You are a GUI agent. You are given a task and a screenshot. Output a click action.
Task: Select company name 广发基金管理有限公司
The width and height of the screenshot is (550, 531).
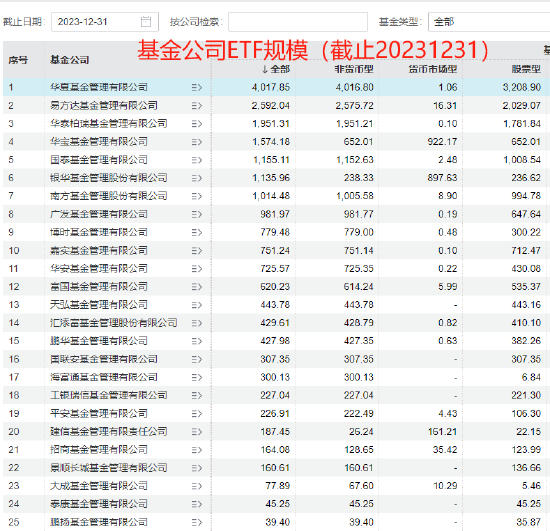99,214
